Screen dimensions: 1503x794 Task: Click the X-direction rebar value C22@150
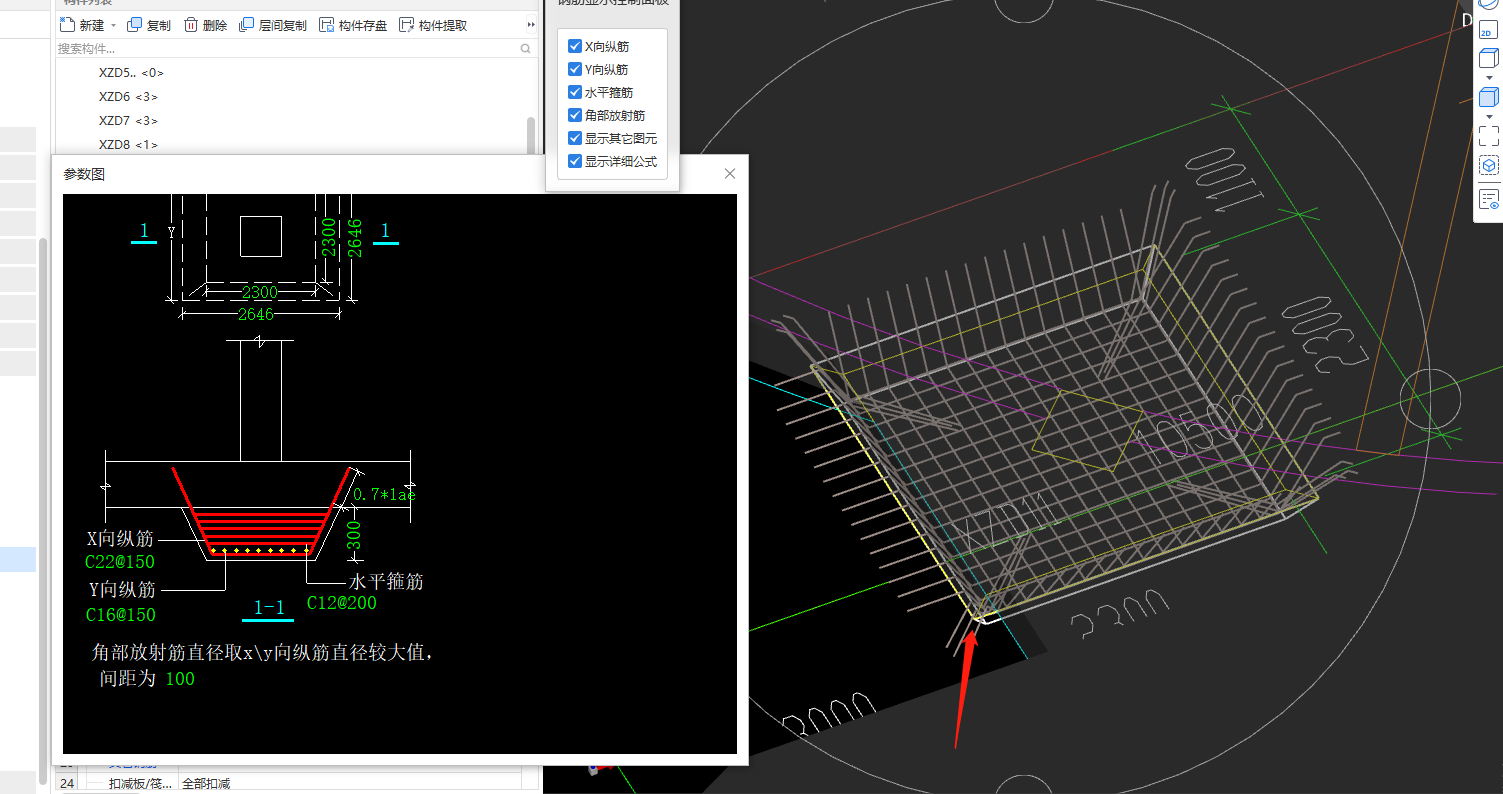(x=120, y=563)
